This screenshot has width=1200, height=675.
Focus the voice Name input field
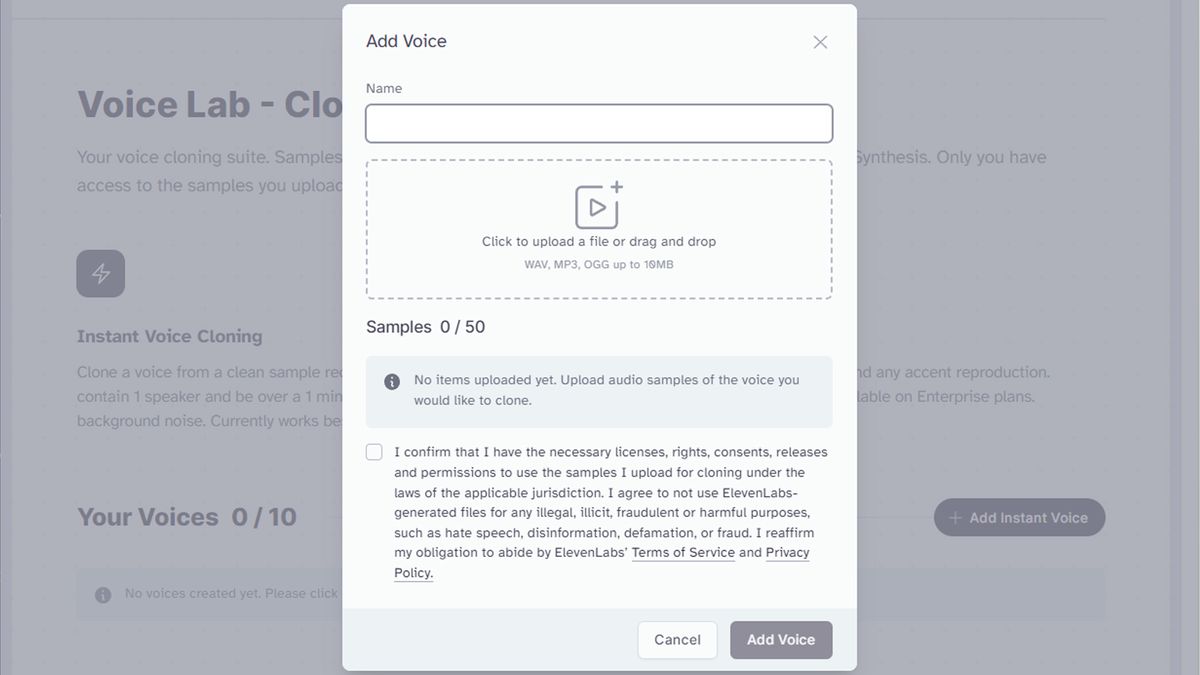point(599,124)
